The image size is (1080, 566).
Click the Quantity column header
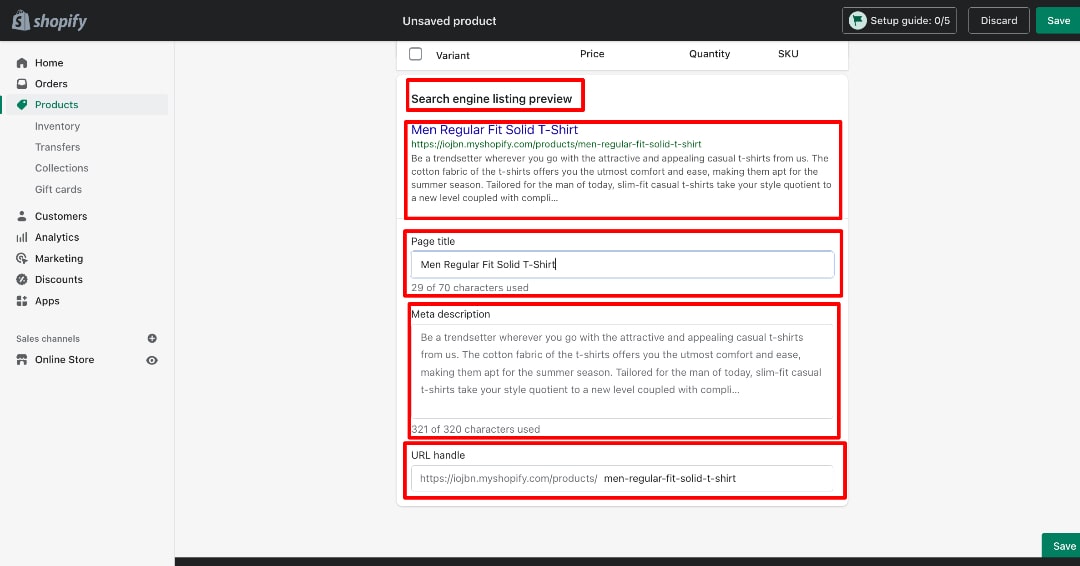click(709, 54)
